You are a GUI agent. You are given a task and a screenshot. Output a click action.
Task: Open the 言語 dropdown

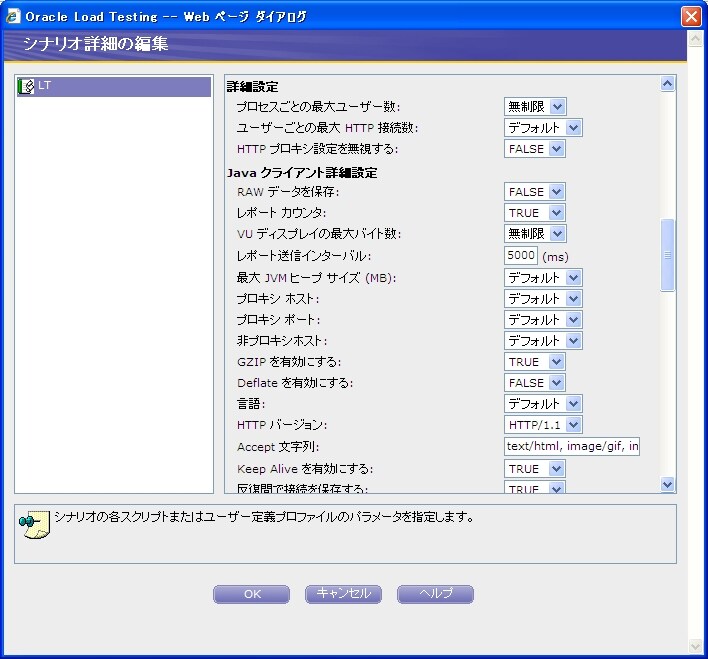pyautogui.click(x=543, y=404)
